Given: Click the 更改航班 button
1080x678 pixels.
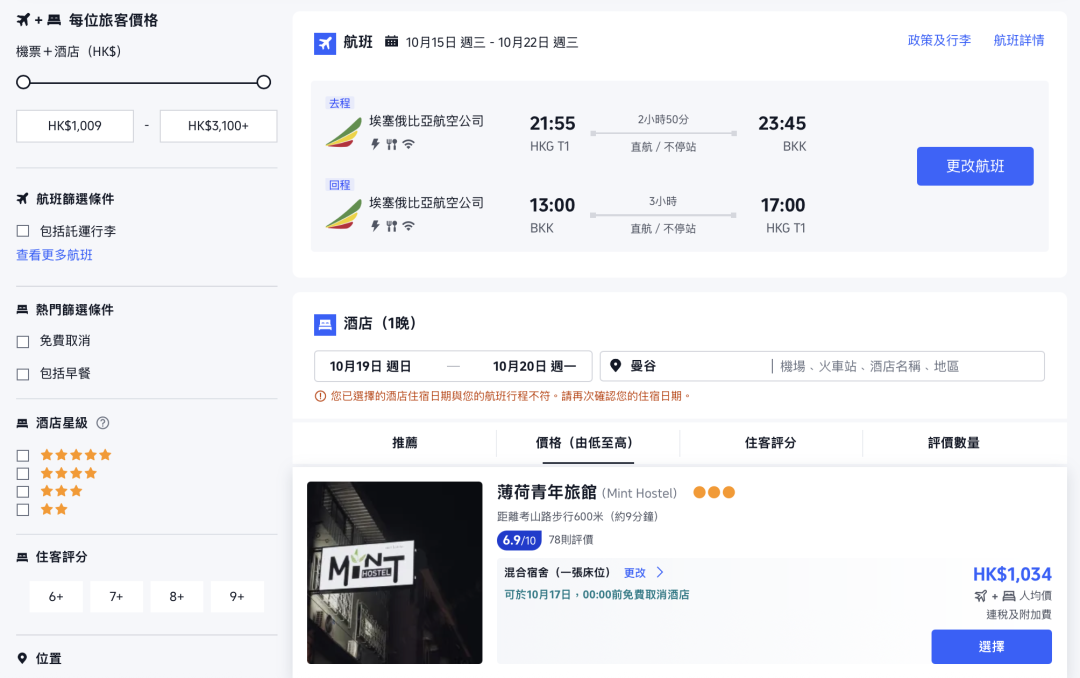Looking at the screenshot, I should tap(975, 166).
